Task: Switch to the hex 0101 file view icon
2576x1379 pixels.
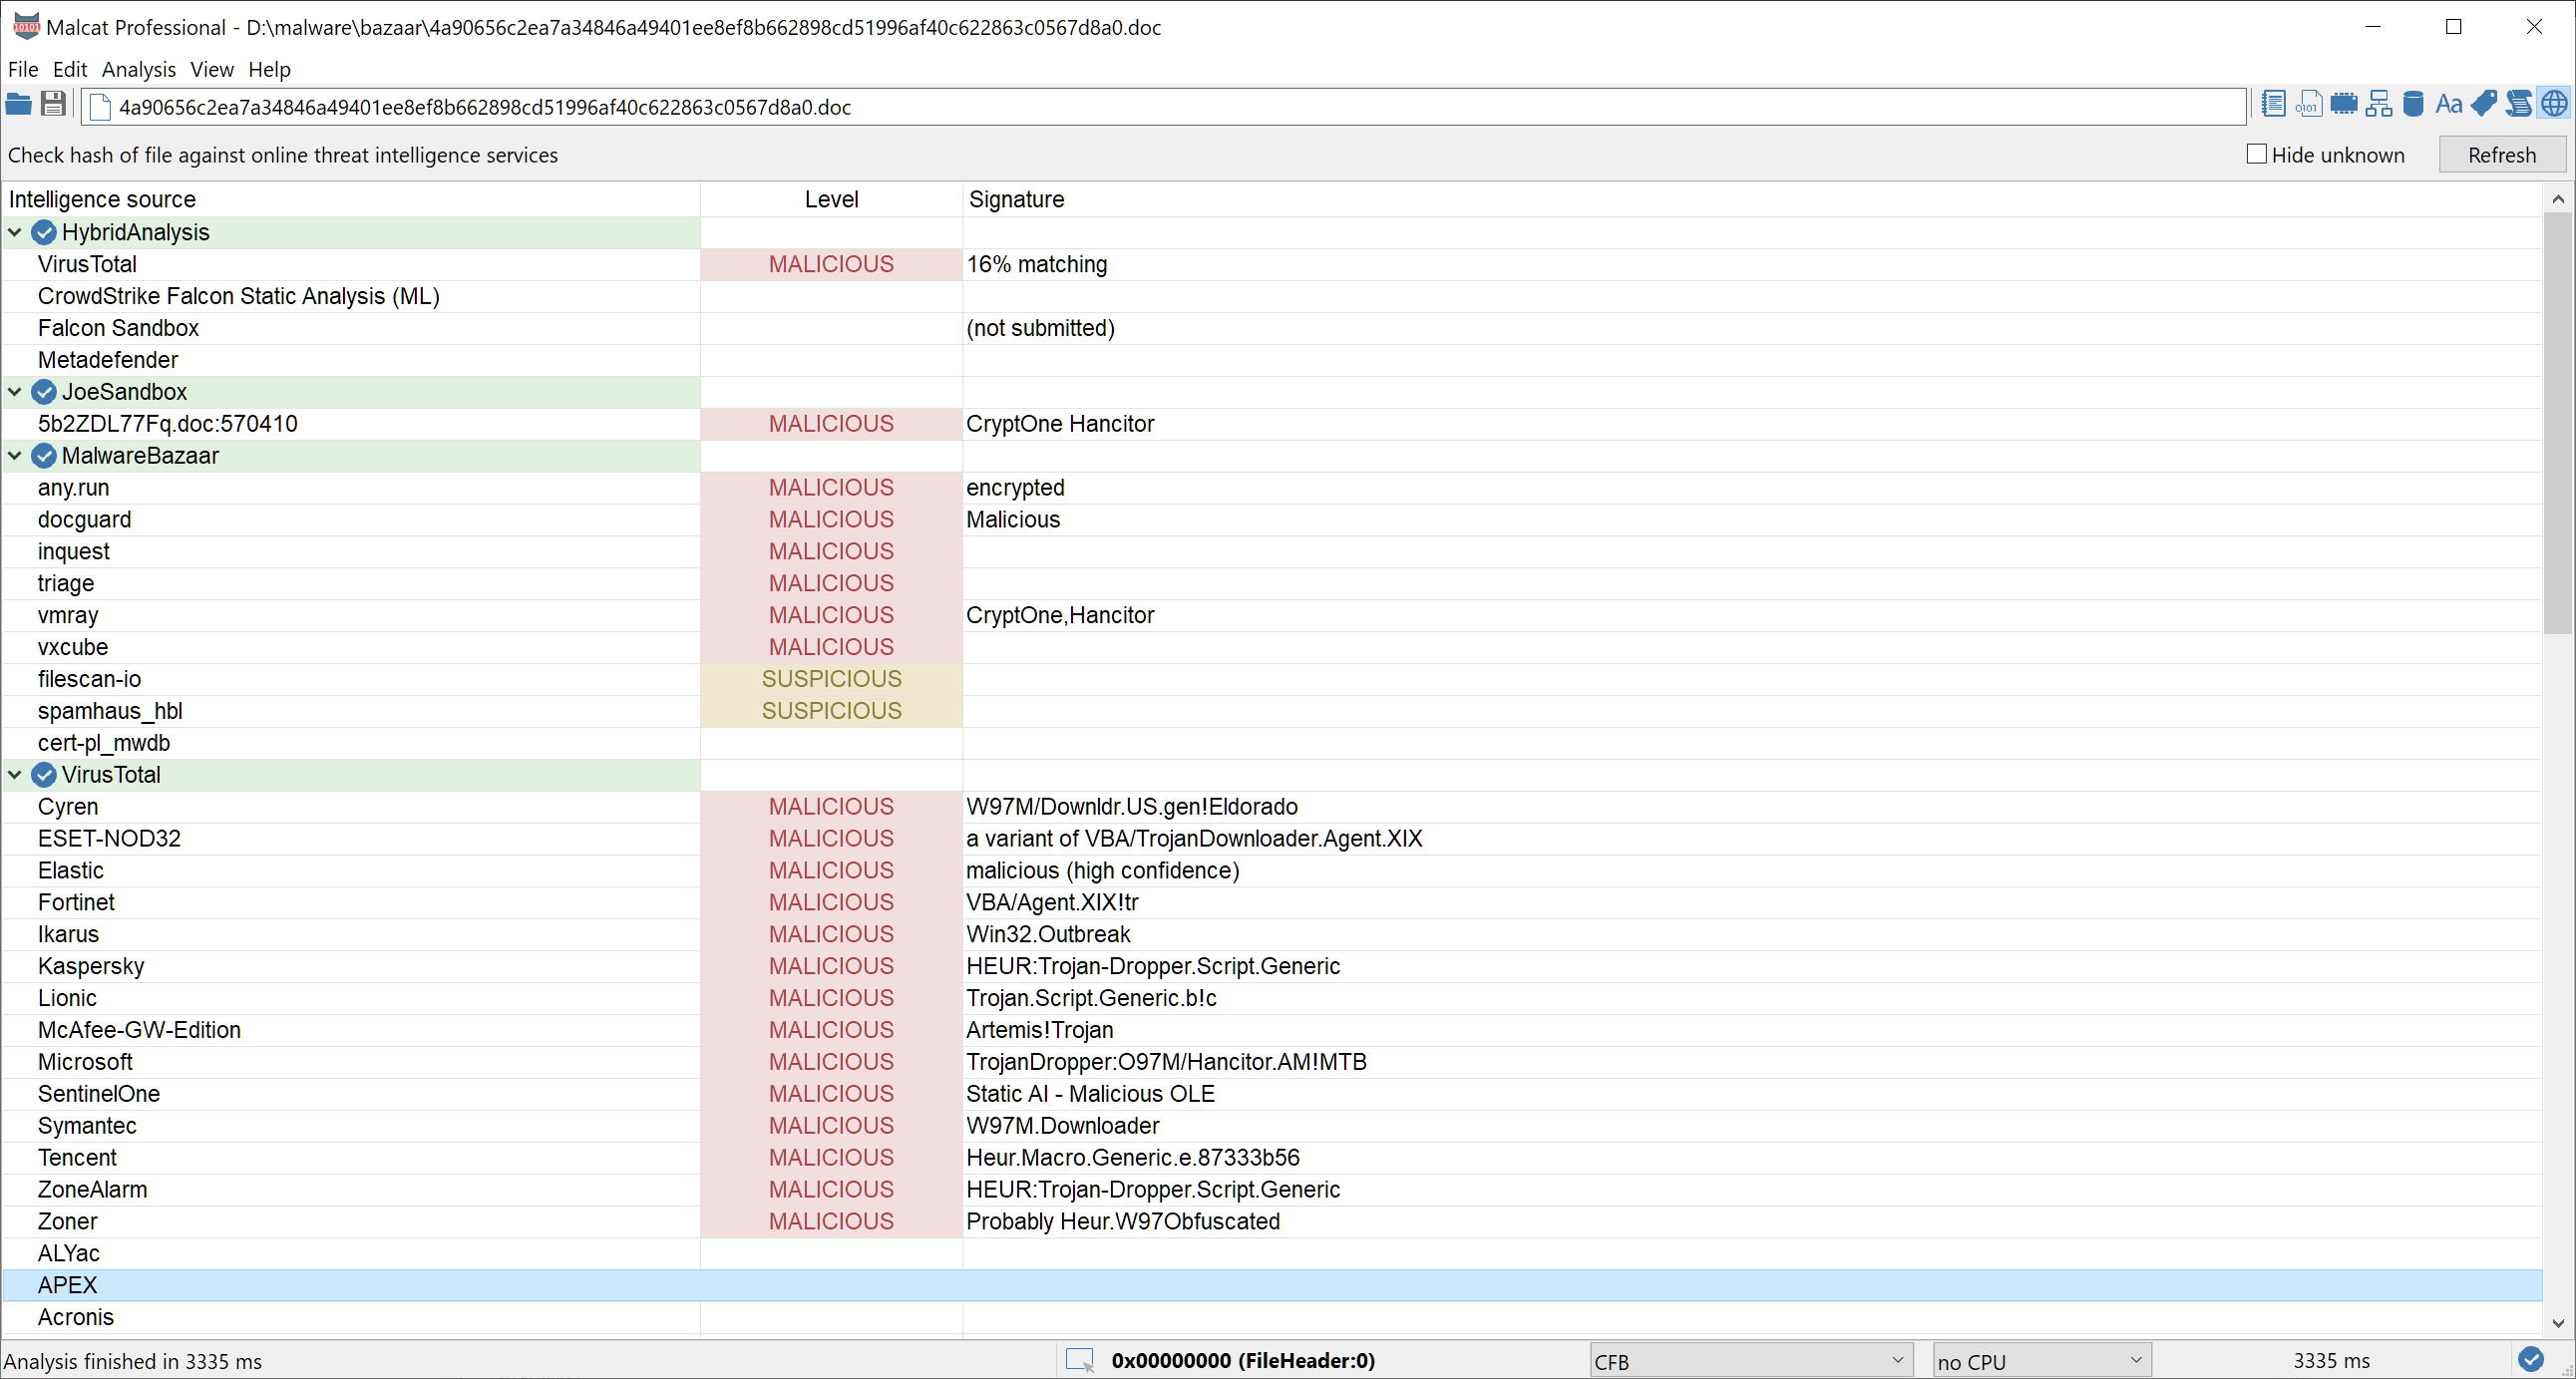Action: pos(2308,104)
